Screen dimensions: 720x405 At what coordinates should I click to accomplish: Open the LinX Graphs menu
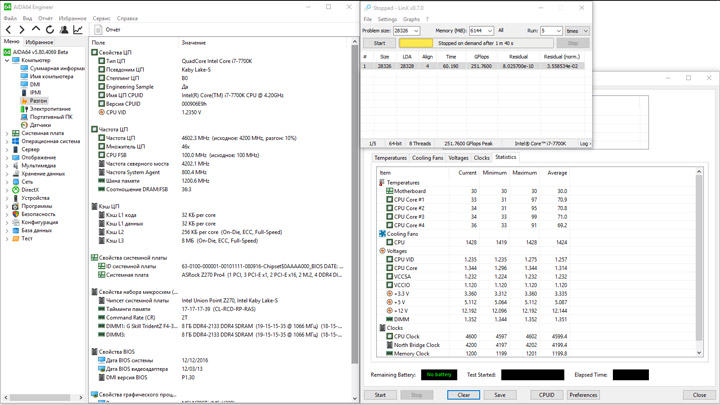pos(411,19)
